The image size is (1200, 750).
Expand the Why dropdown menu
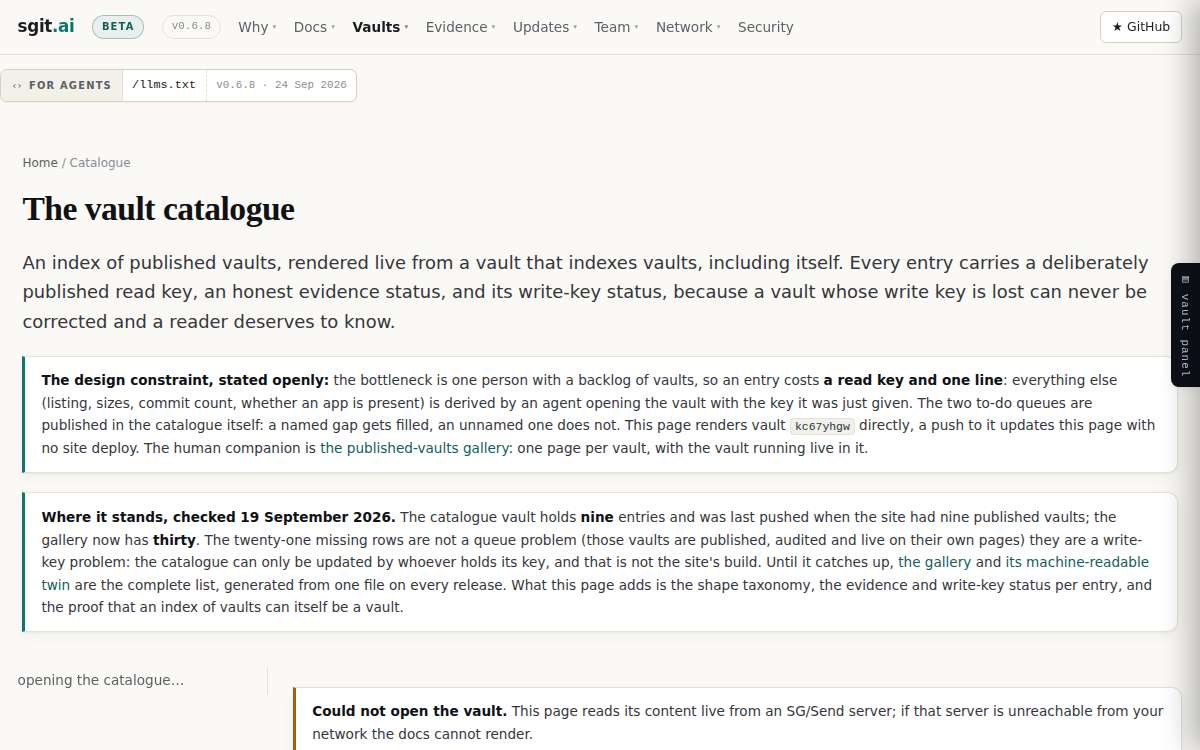click(x=257, y=27)
